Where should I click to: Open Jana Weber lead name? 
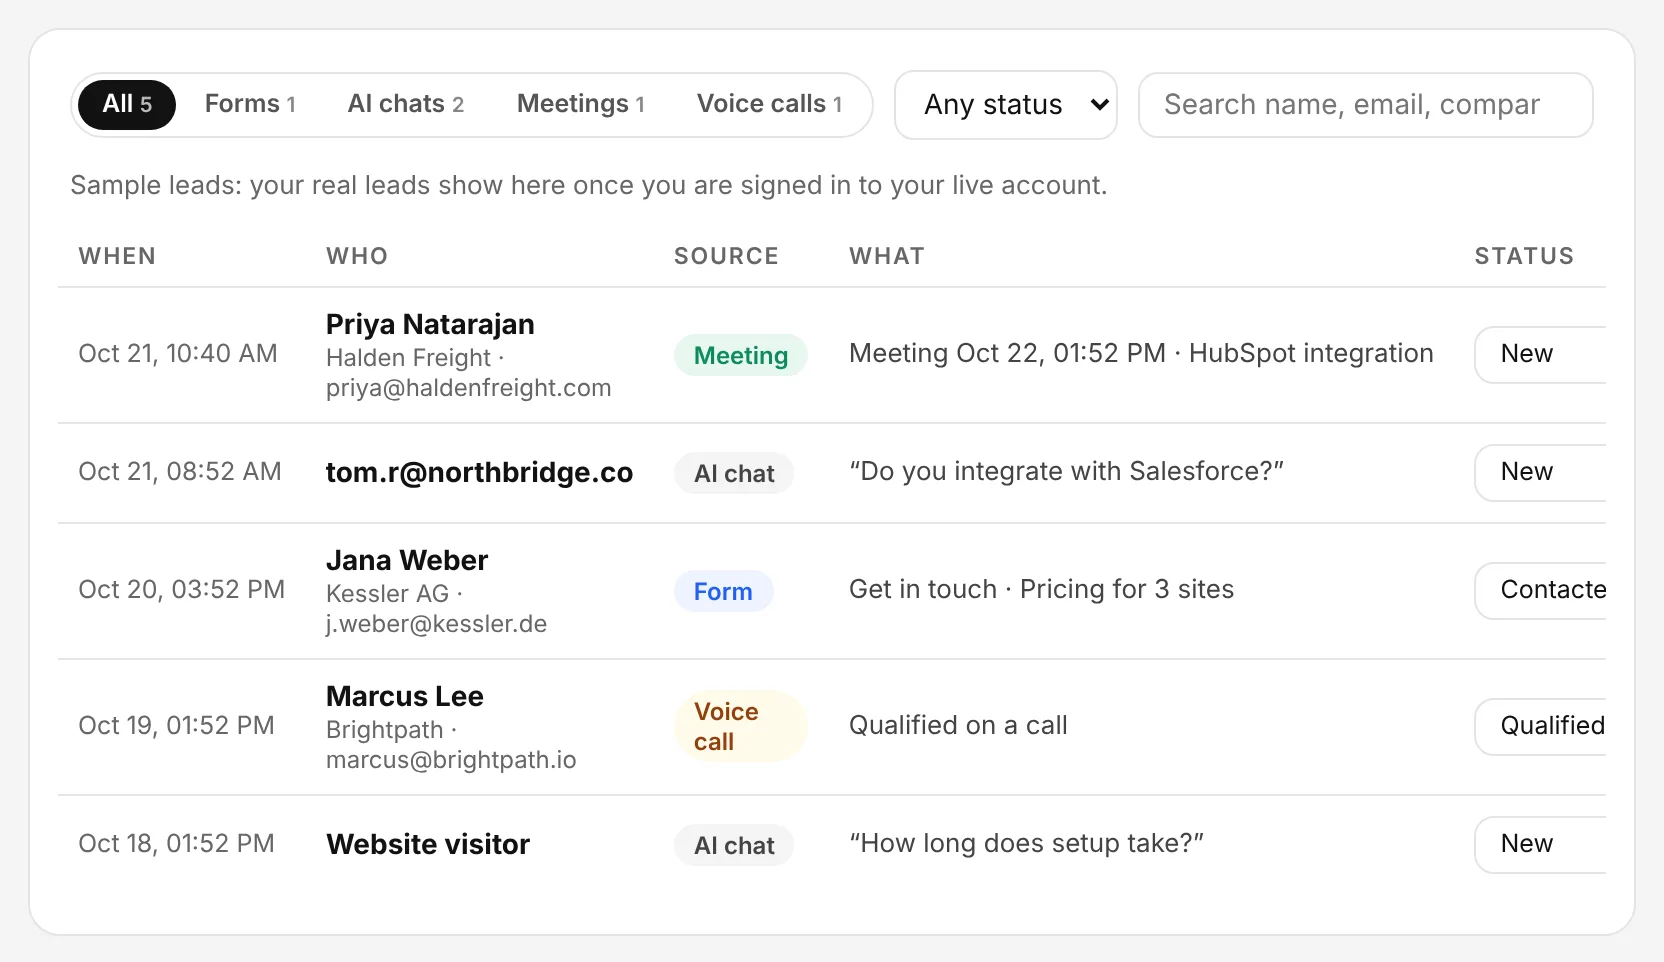click(407, 560)
